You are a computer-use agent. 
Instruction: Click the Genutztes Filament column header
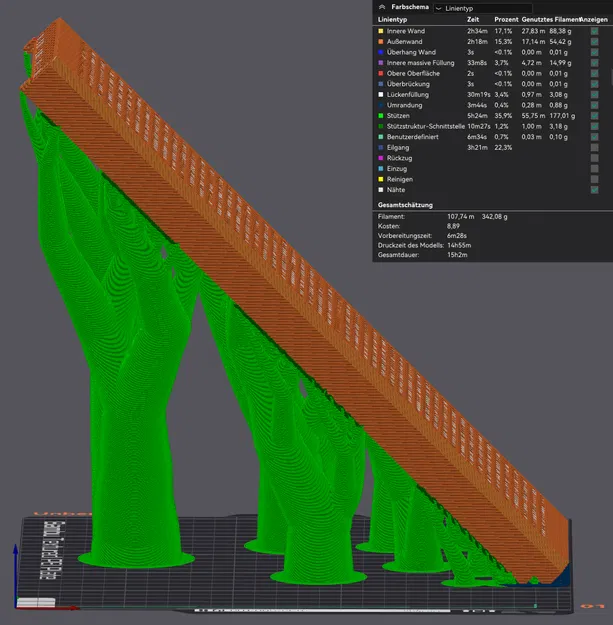pyautogui.click(x=551, y=20)
